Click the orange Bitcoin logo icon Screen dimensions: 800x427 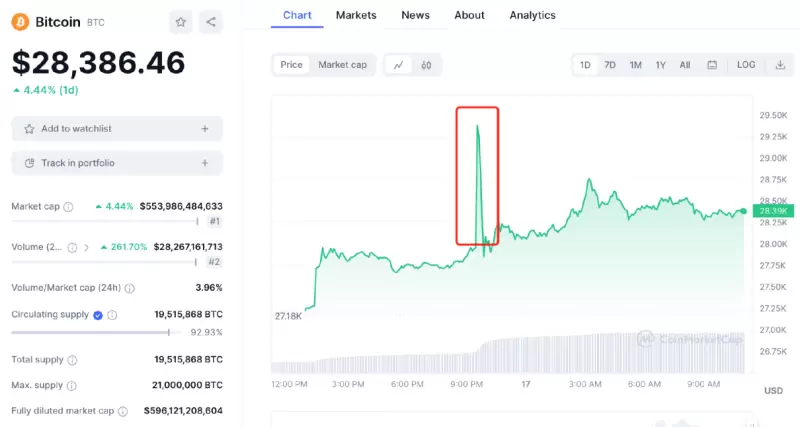point(20,21)
